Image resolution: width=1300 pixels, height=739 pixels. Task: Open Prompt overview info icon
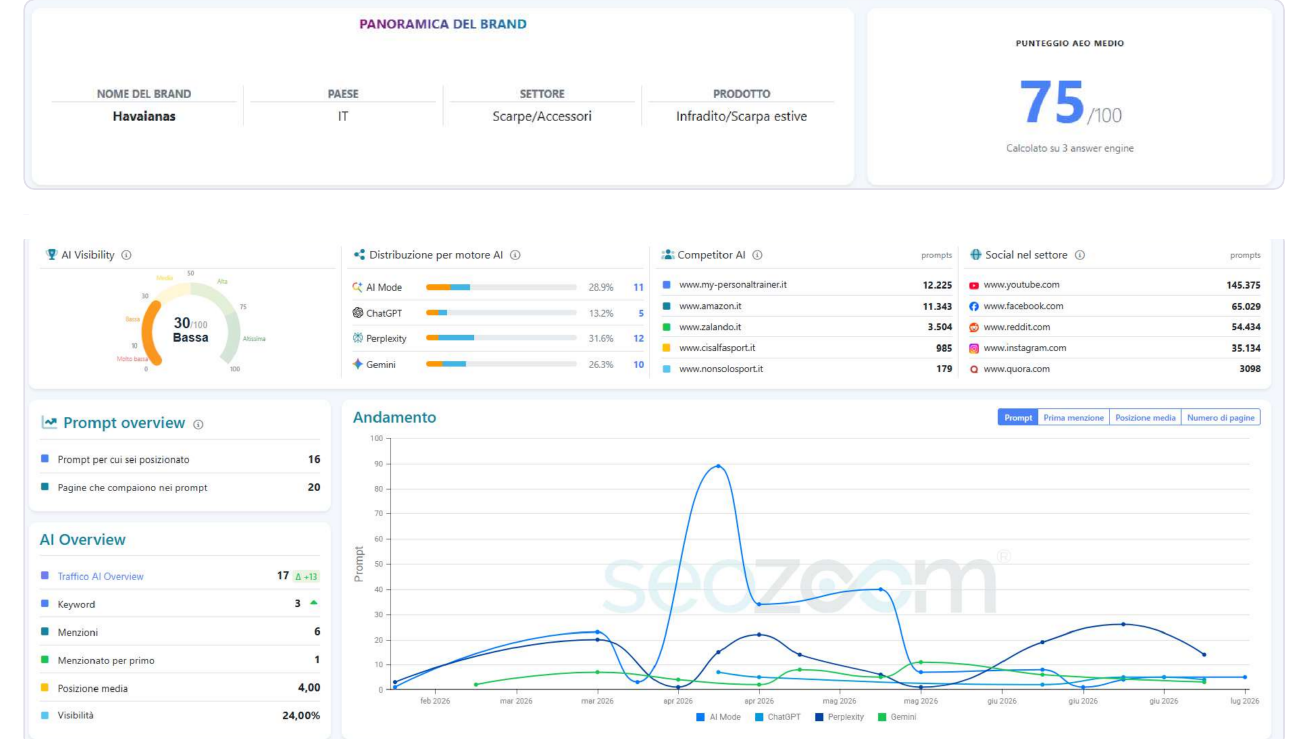pyautogui.click(x=198, y=424)
